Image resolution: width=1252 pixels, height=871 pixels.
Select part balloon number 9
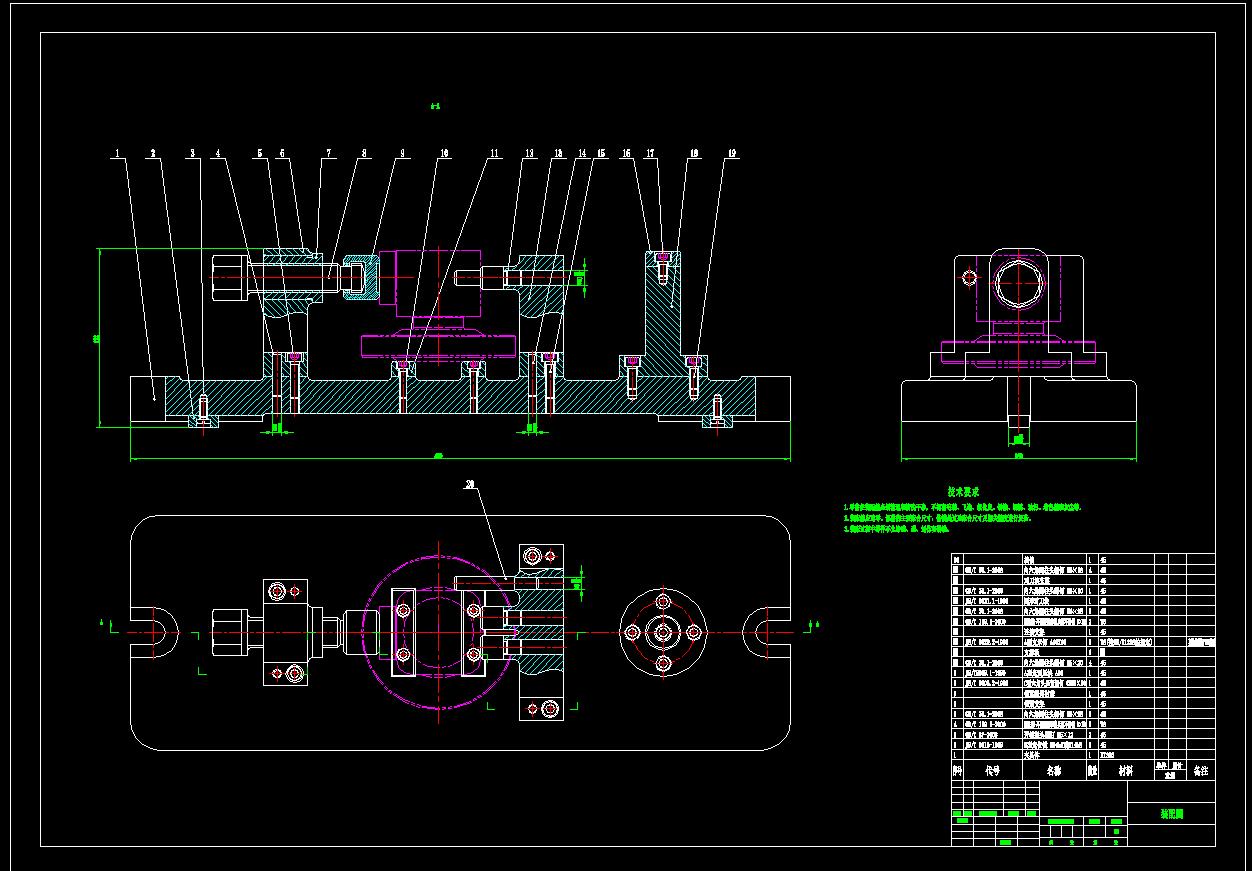click(x=403, y=154)
